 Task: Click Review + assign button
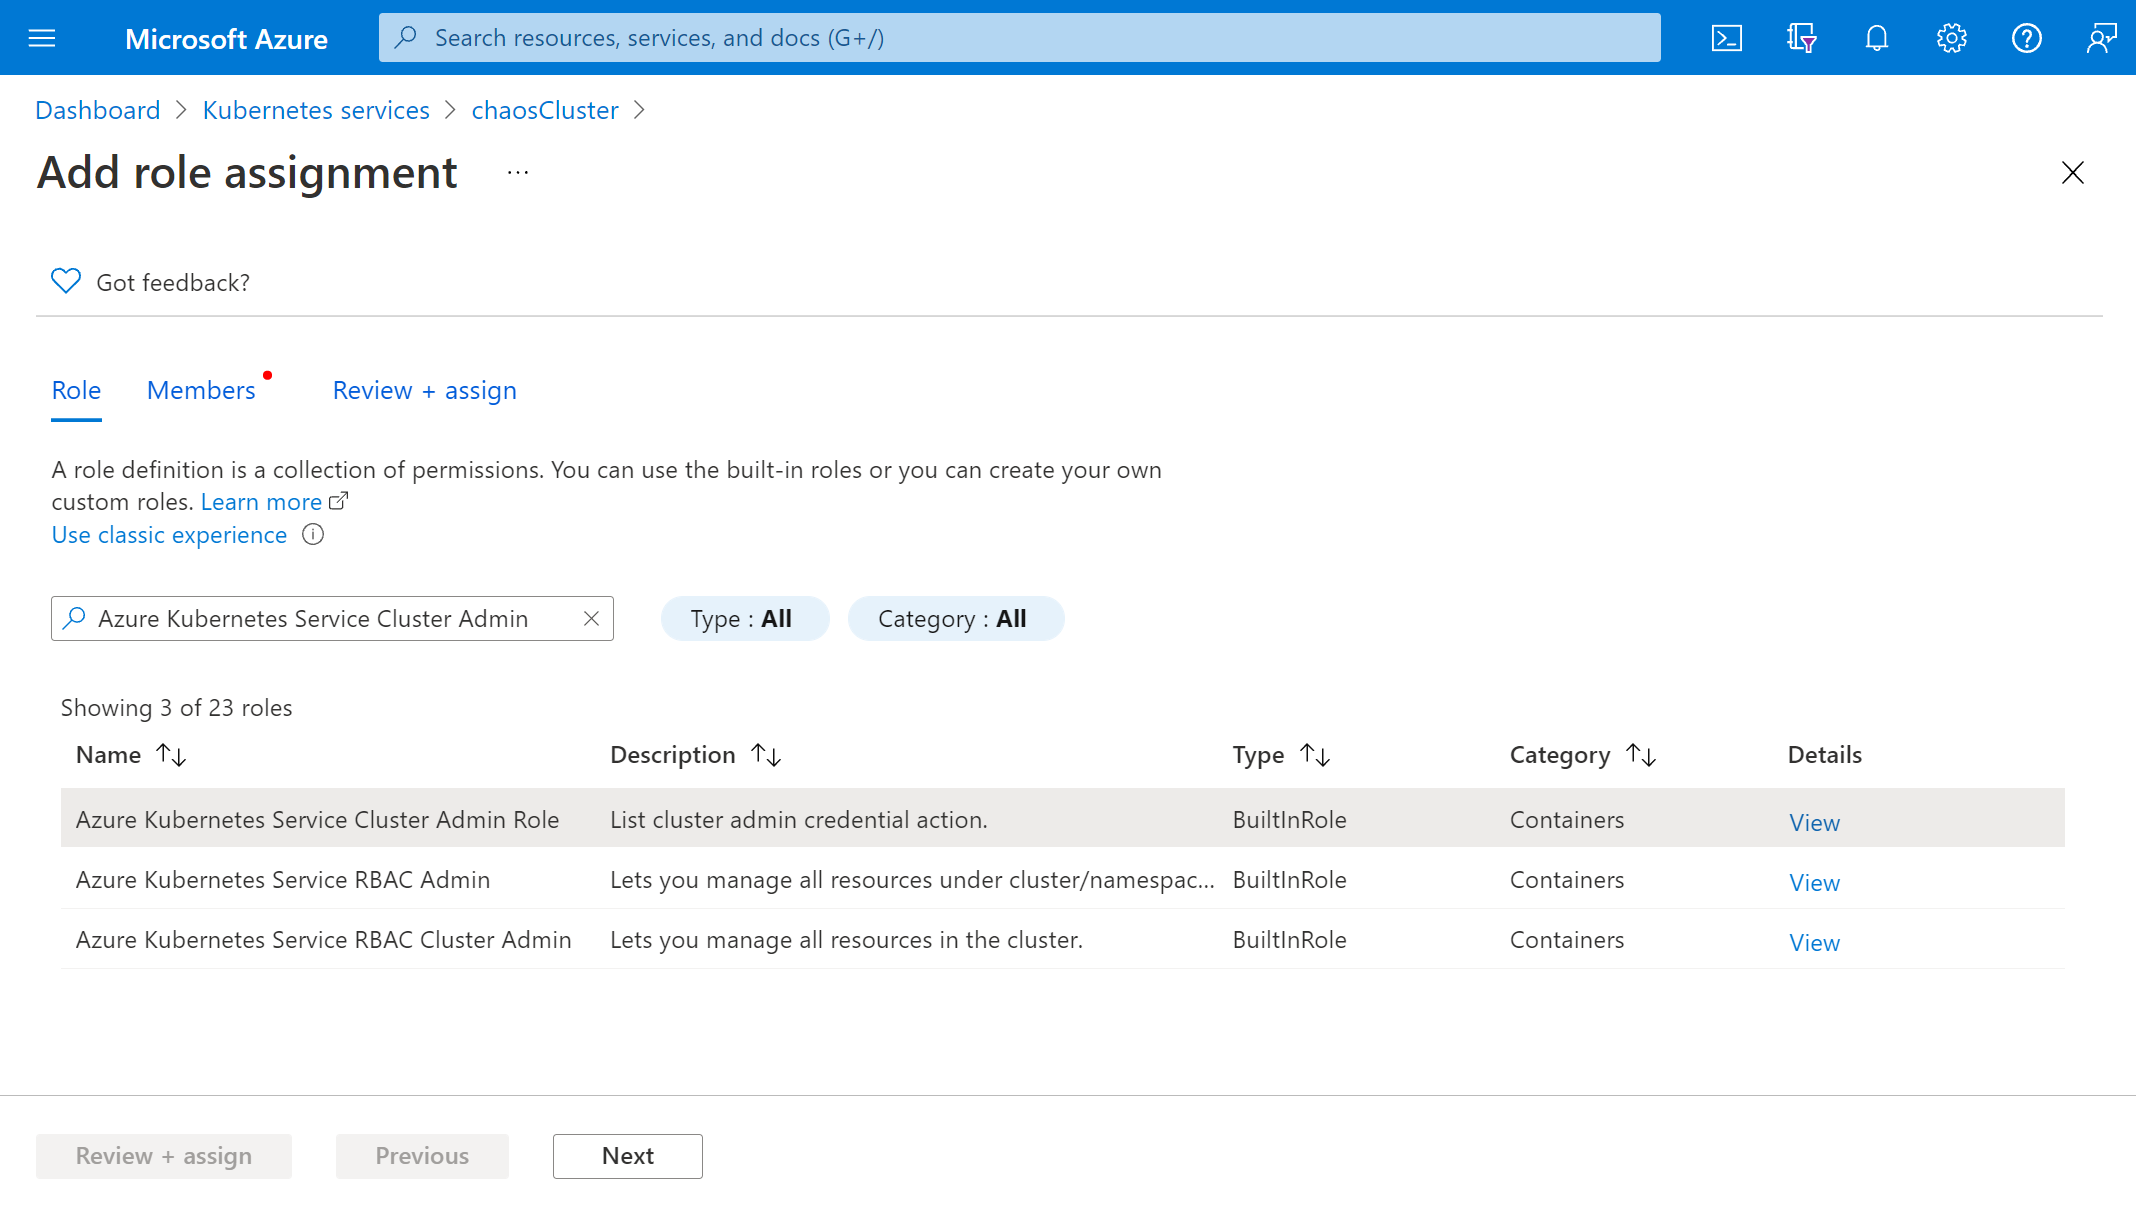coord(164,1156)
